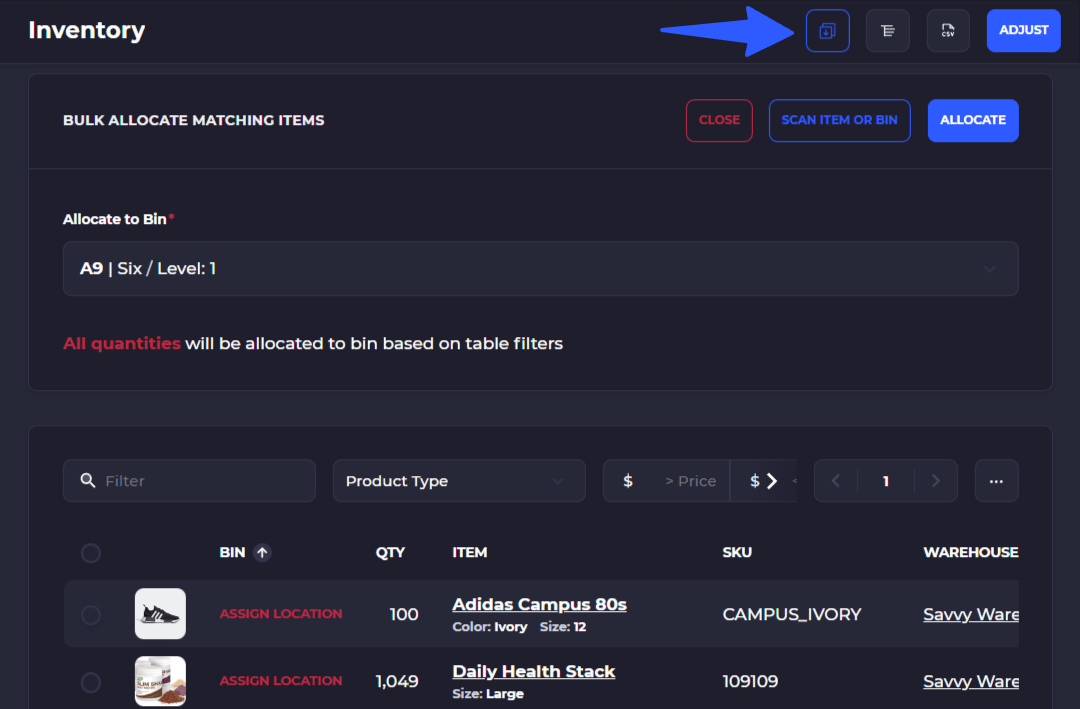Click SCAN ITEM OR BIN button
Screen dimensions: 1080x709
point(840,121)
